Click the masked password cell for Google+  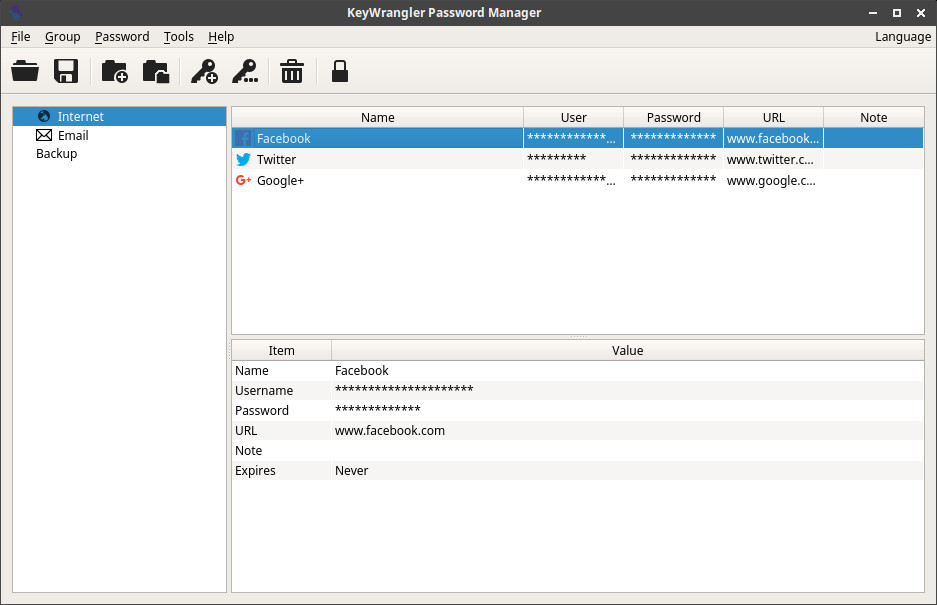(673, 181)
